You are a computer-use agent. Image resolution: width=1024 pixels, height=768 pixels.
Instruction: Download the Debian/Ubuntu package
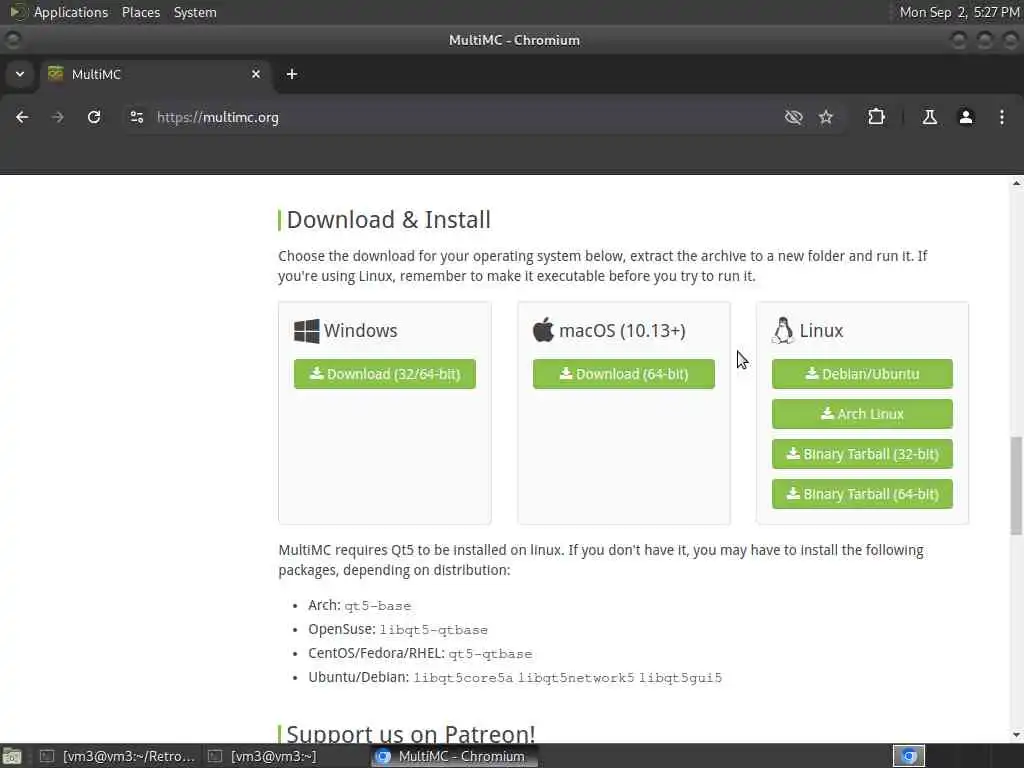click(862, 374)
